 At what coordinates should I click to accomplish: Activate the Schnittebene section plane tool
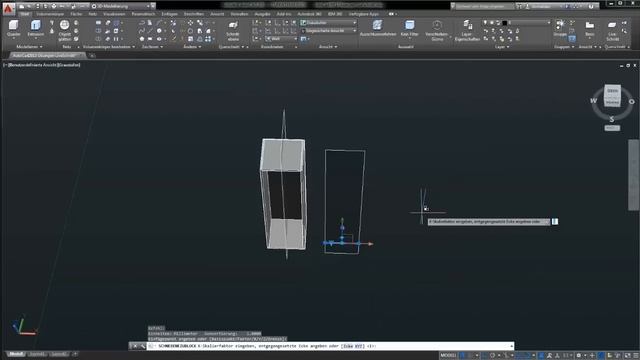tap(233, 30)
